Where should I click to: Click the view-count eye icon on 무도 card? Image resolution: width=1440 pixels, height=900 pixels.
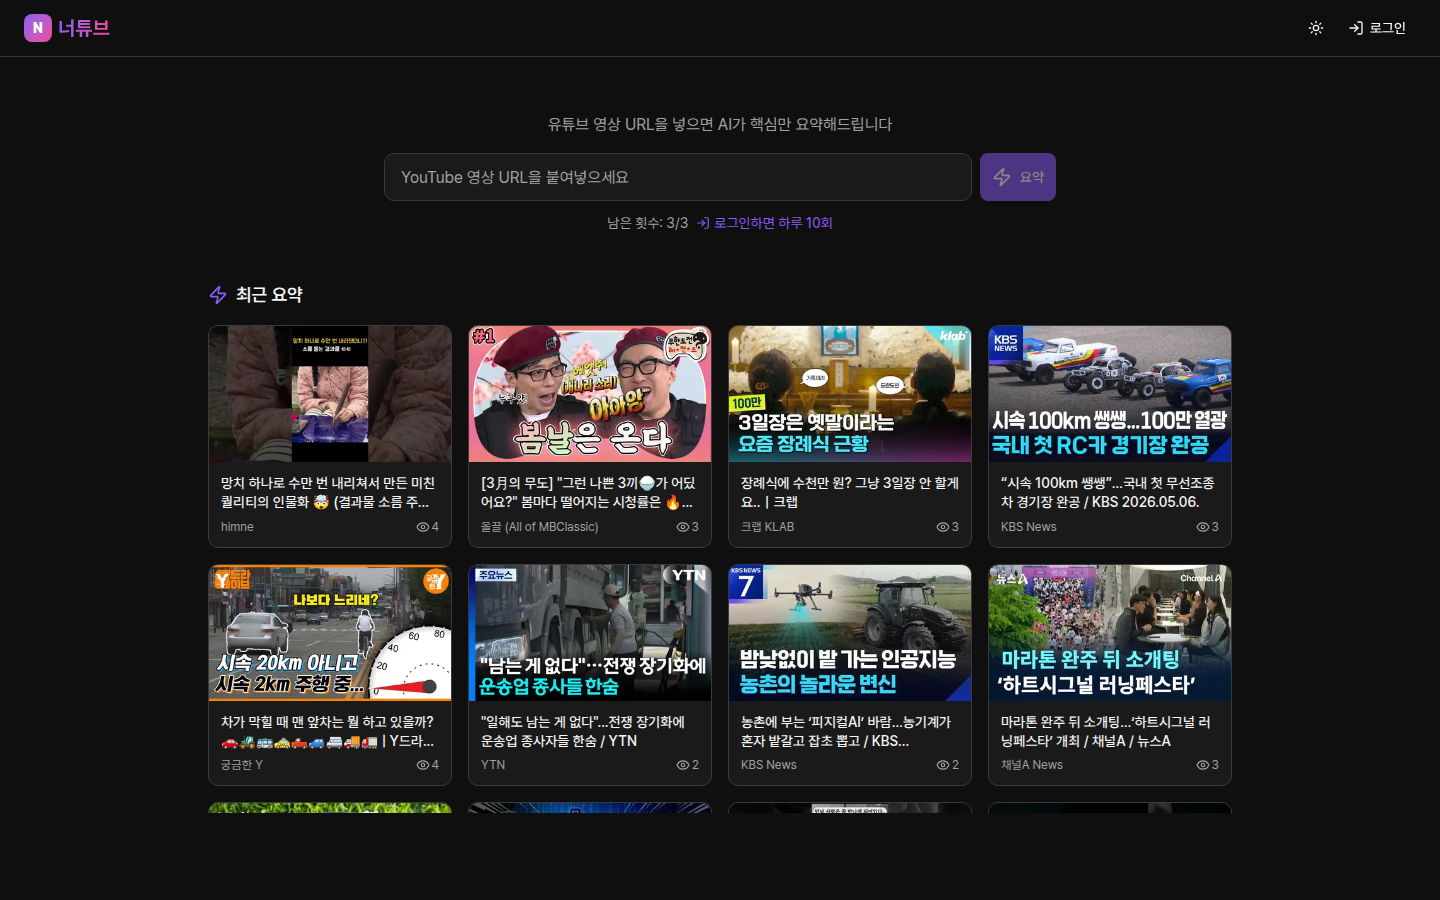tap(683, 527)
